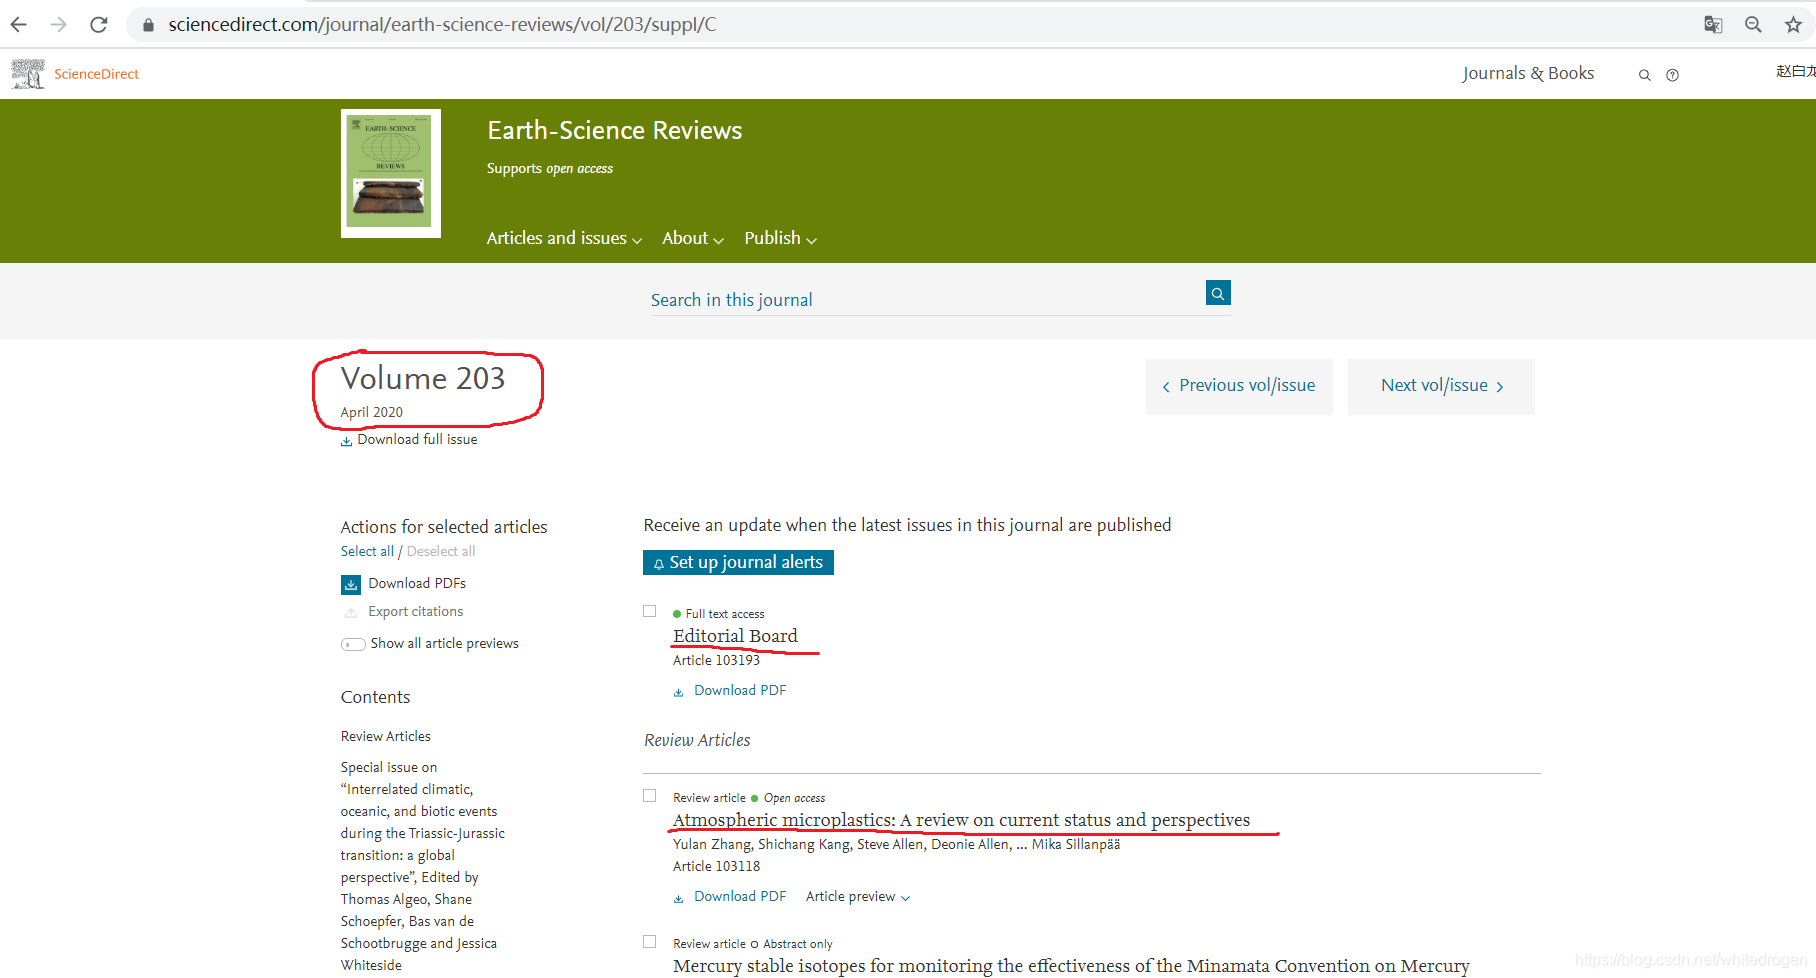Tick the Mercury stable isotopes article checkbox
This screenshot has height=978, width=1816.
tap(650, 942)
